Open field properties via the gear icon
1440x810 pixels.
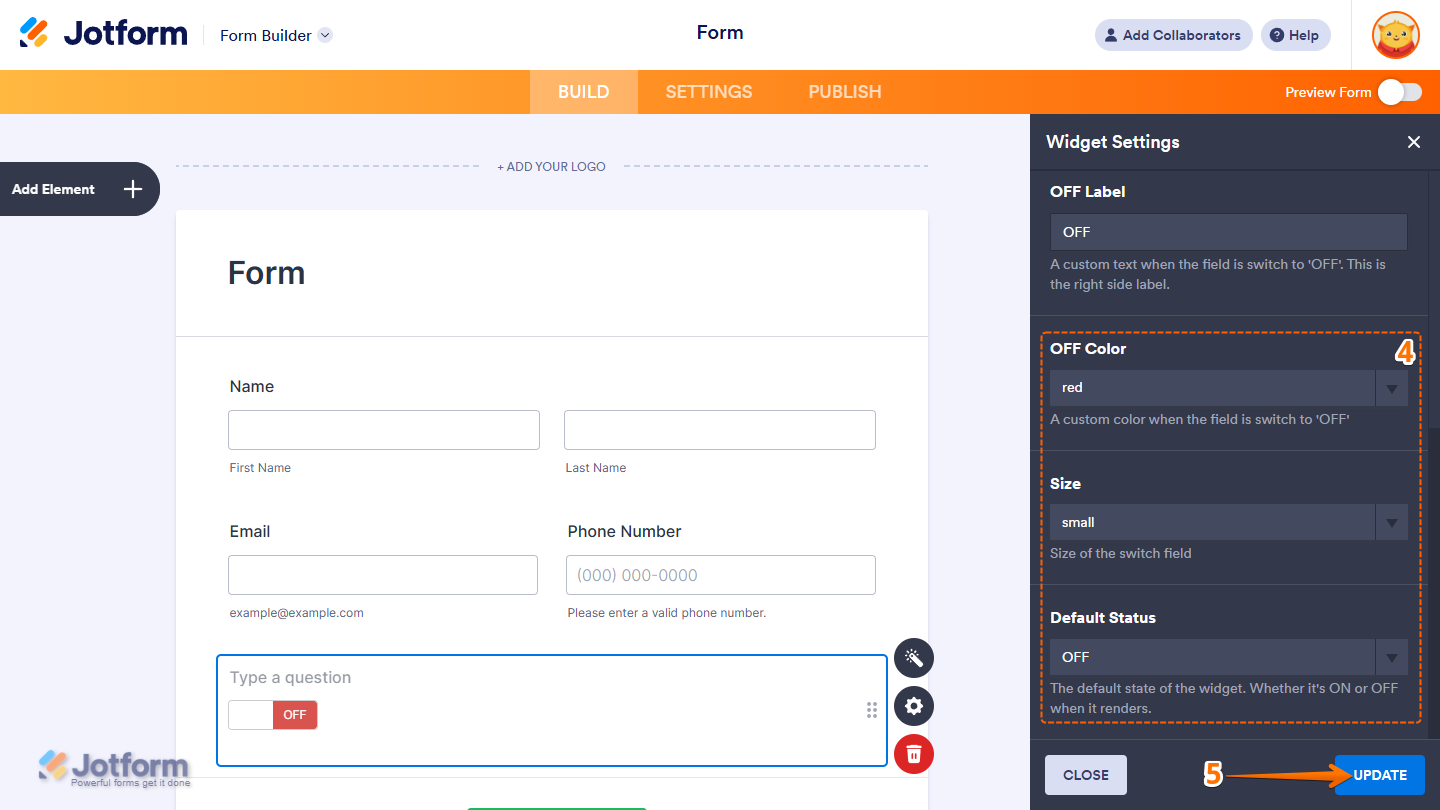click(913, 706)
